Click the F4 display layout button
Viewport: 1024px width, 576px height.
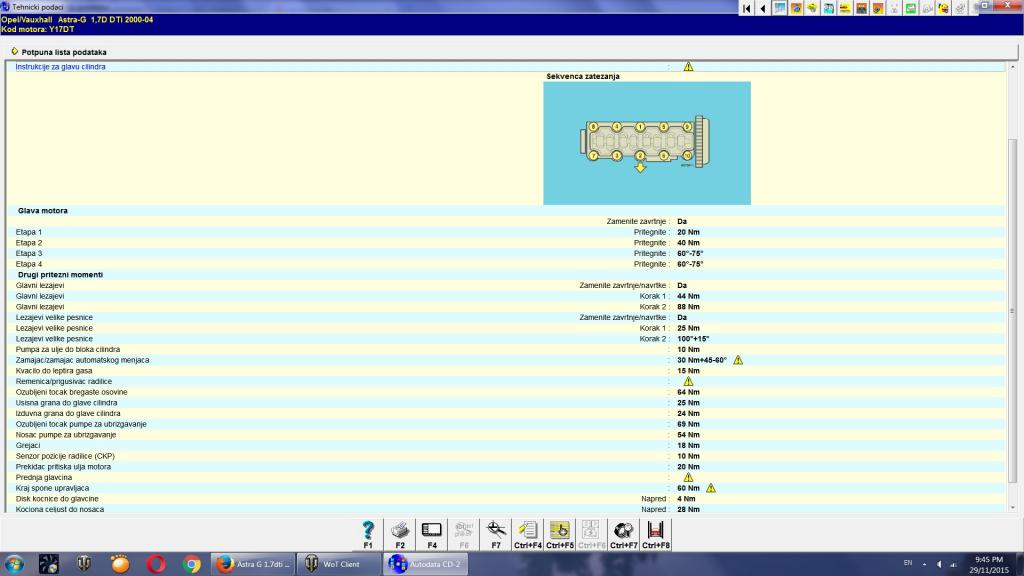pyautogui.click(x=432, y=534)
